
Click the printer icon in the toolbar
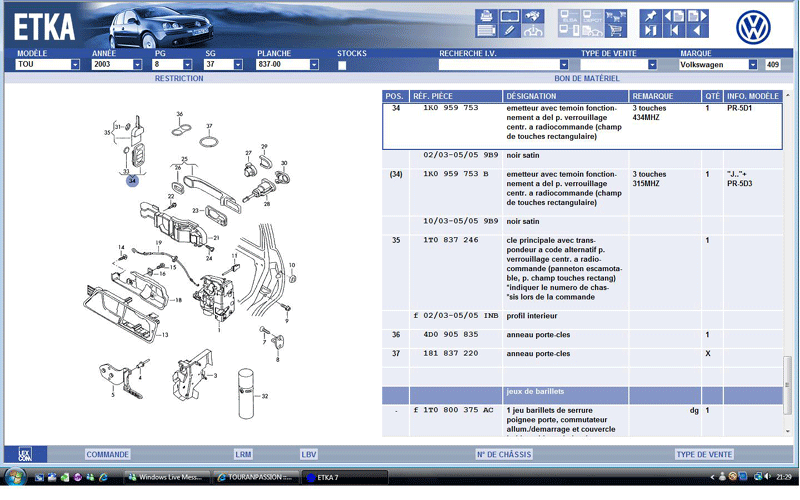pos(486,16)
